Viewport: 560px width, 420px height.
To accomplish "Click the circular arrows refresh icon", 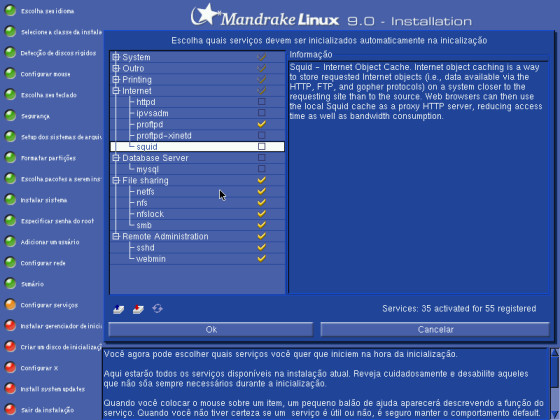I will 158,309.
